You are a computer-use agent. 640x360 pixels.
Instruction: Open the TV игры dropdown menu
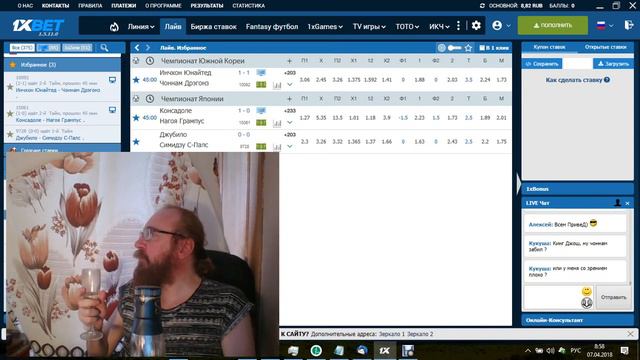tap(369, 27)
